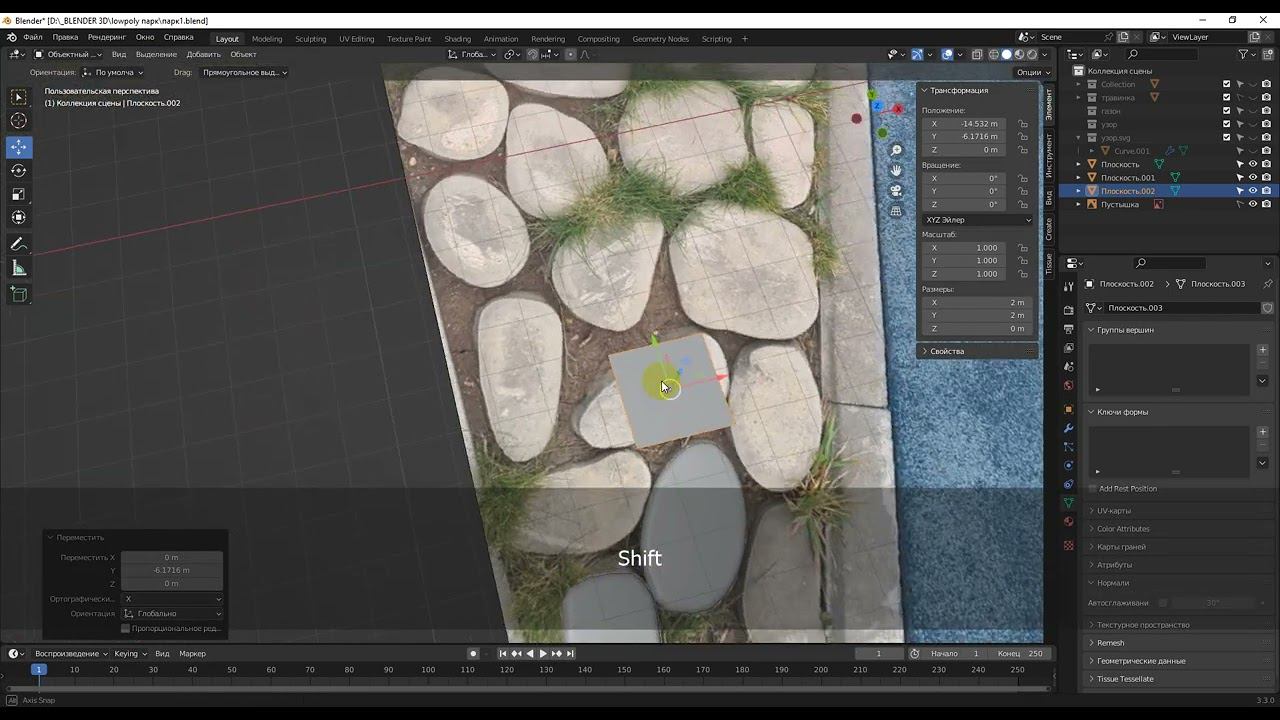The image size is (1280, 720).
Task: Click the Add Cube tool icon
Action: tap(19, 294)
